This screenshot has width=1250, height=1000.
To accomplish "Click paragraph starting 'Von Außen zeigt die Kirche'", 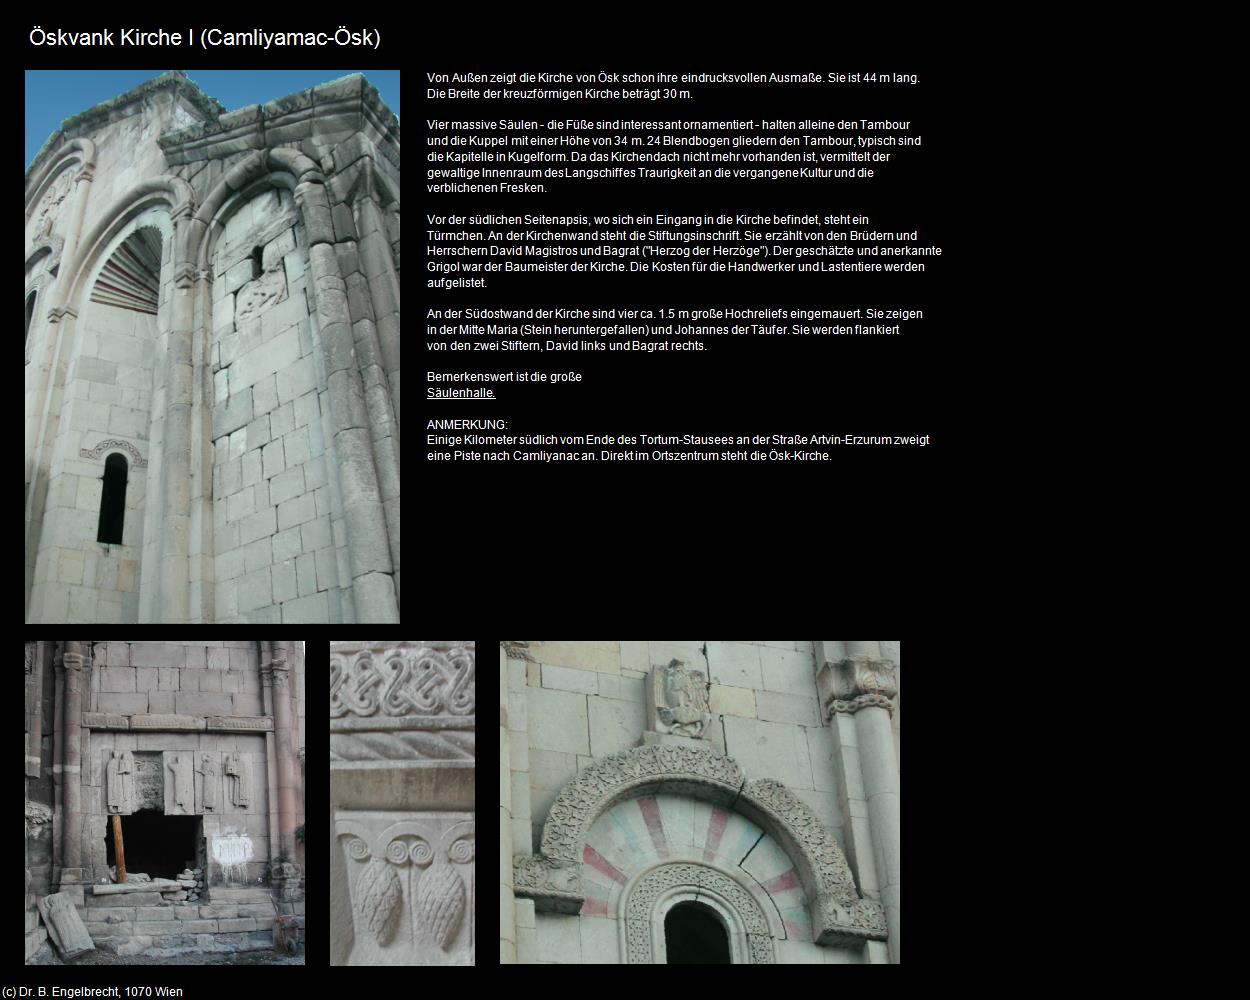I will (x=673, y=86).
